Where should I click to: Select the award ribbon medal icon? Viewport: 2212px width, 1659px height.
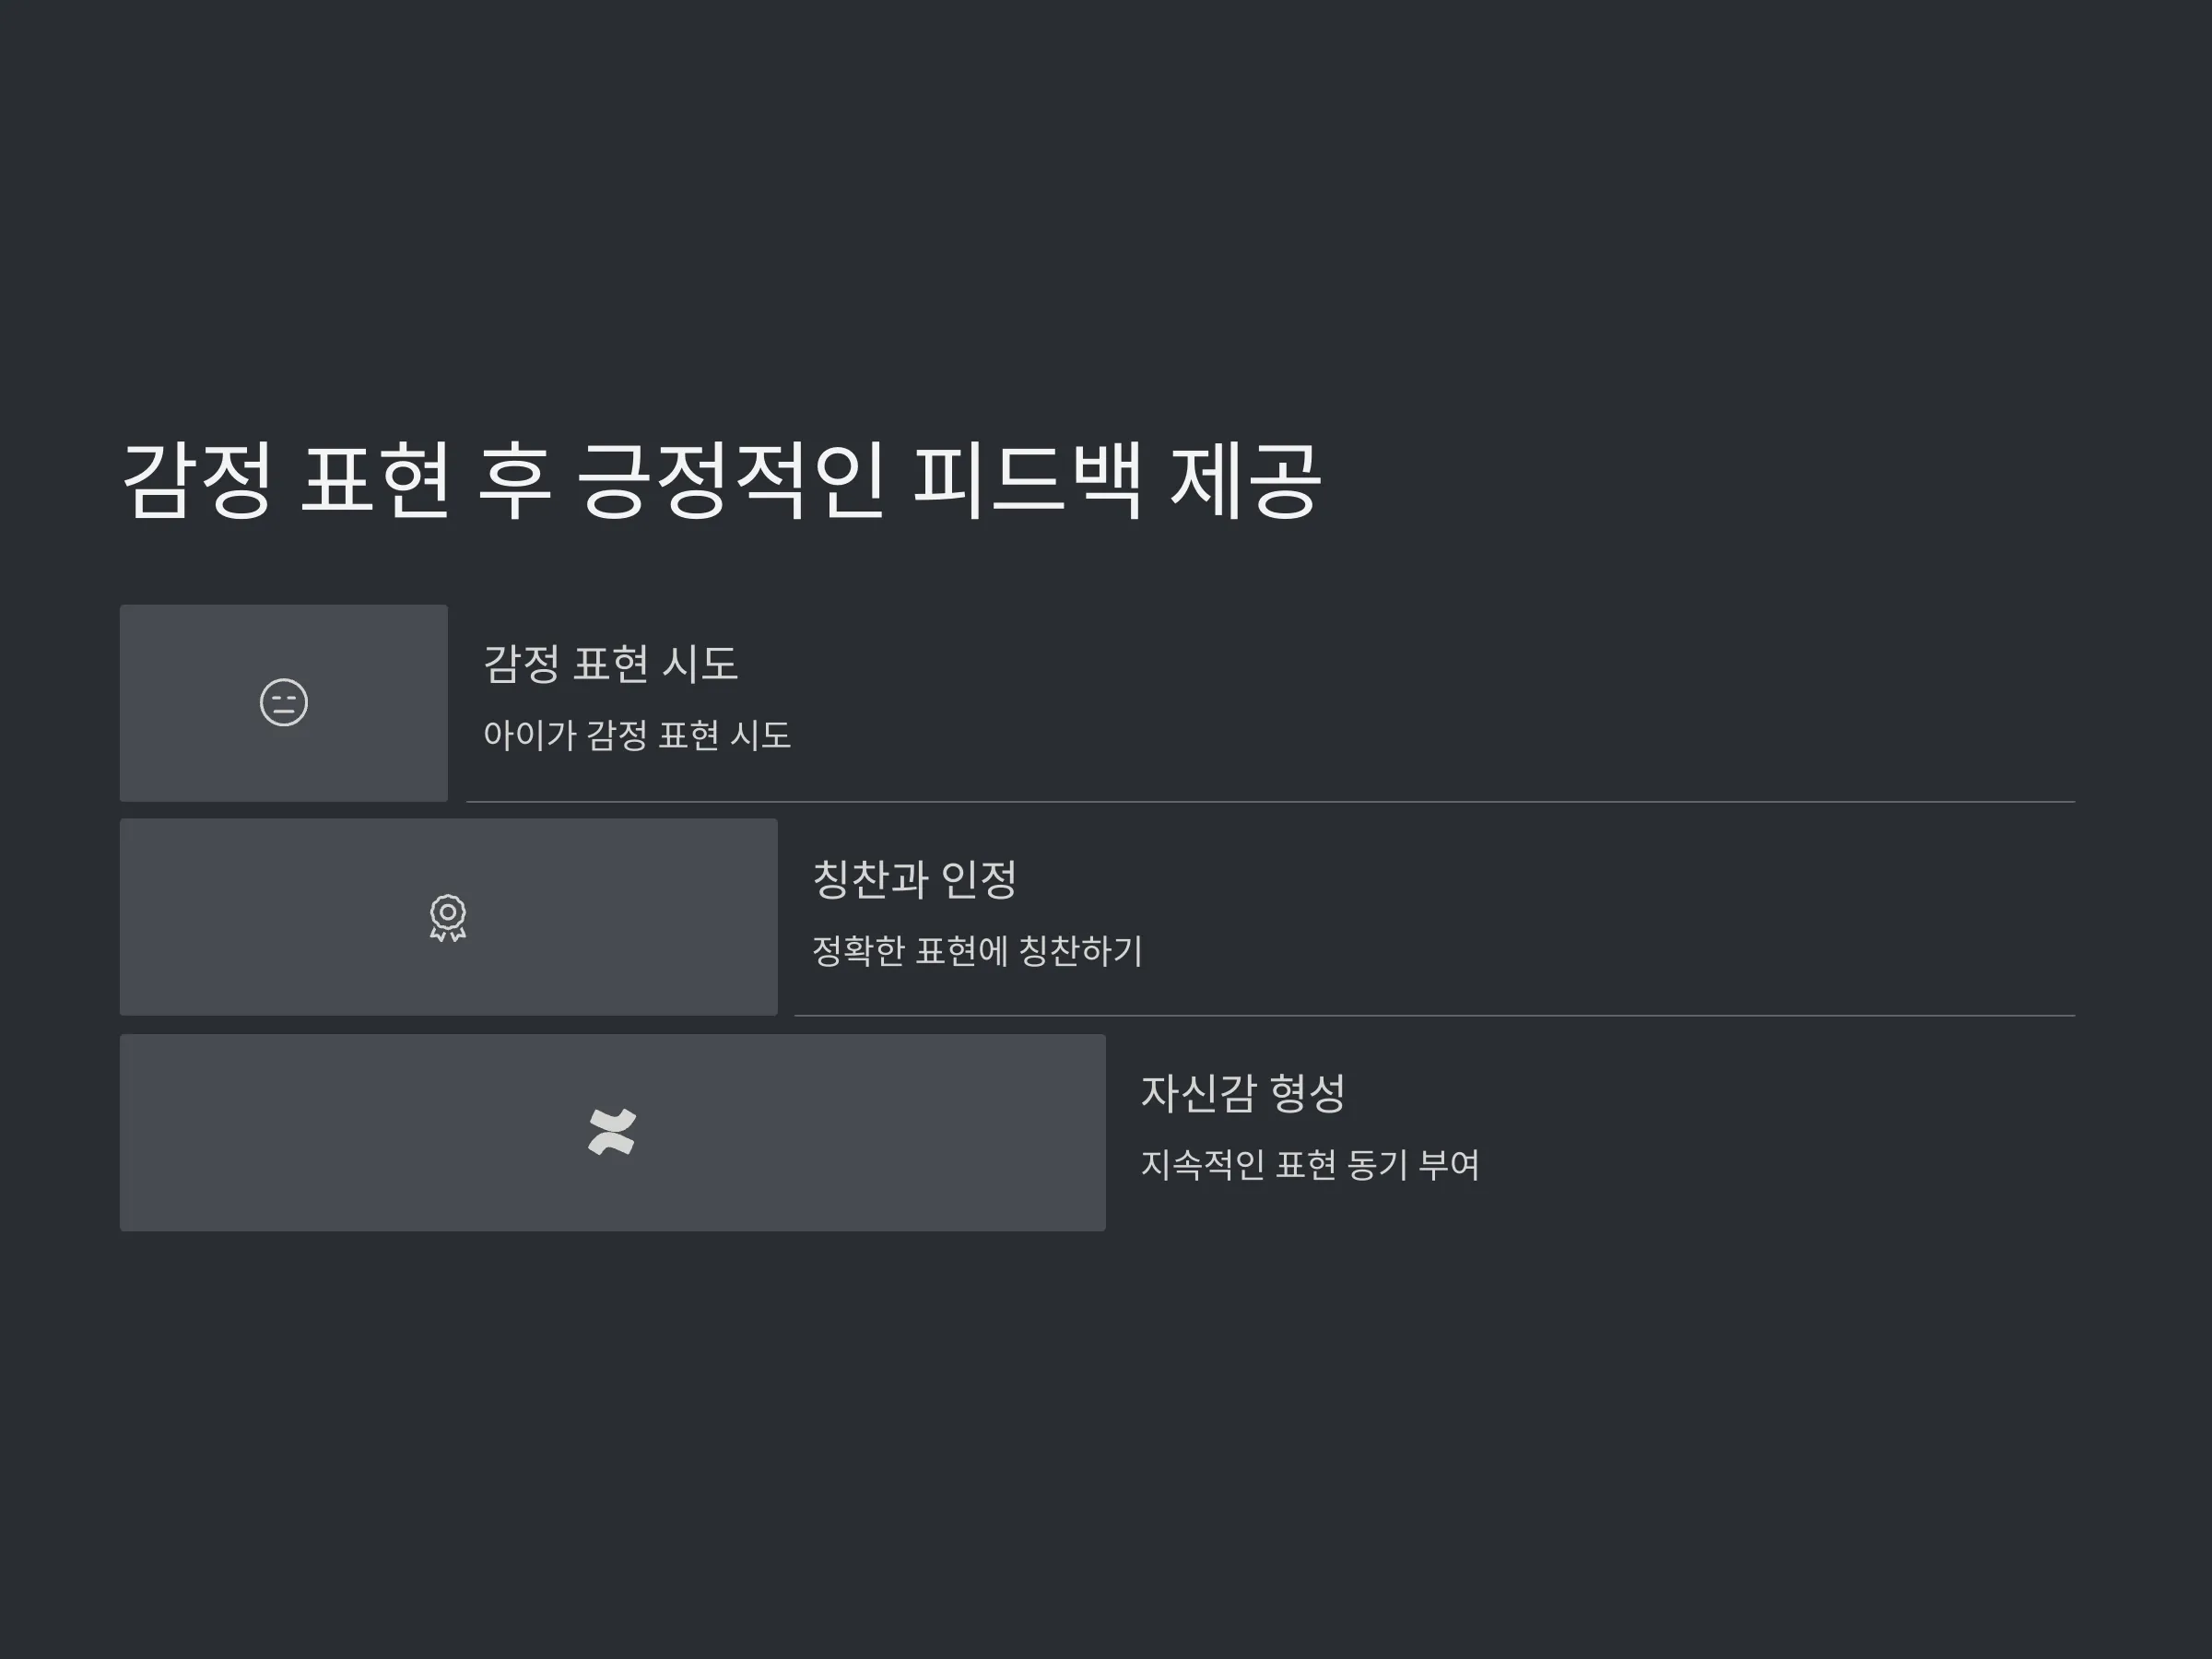coord(448,917)
